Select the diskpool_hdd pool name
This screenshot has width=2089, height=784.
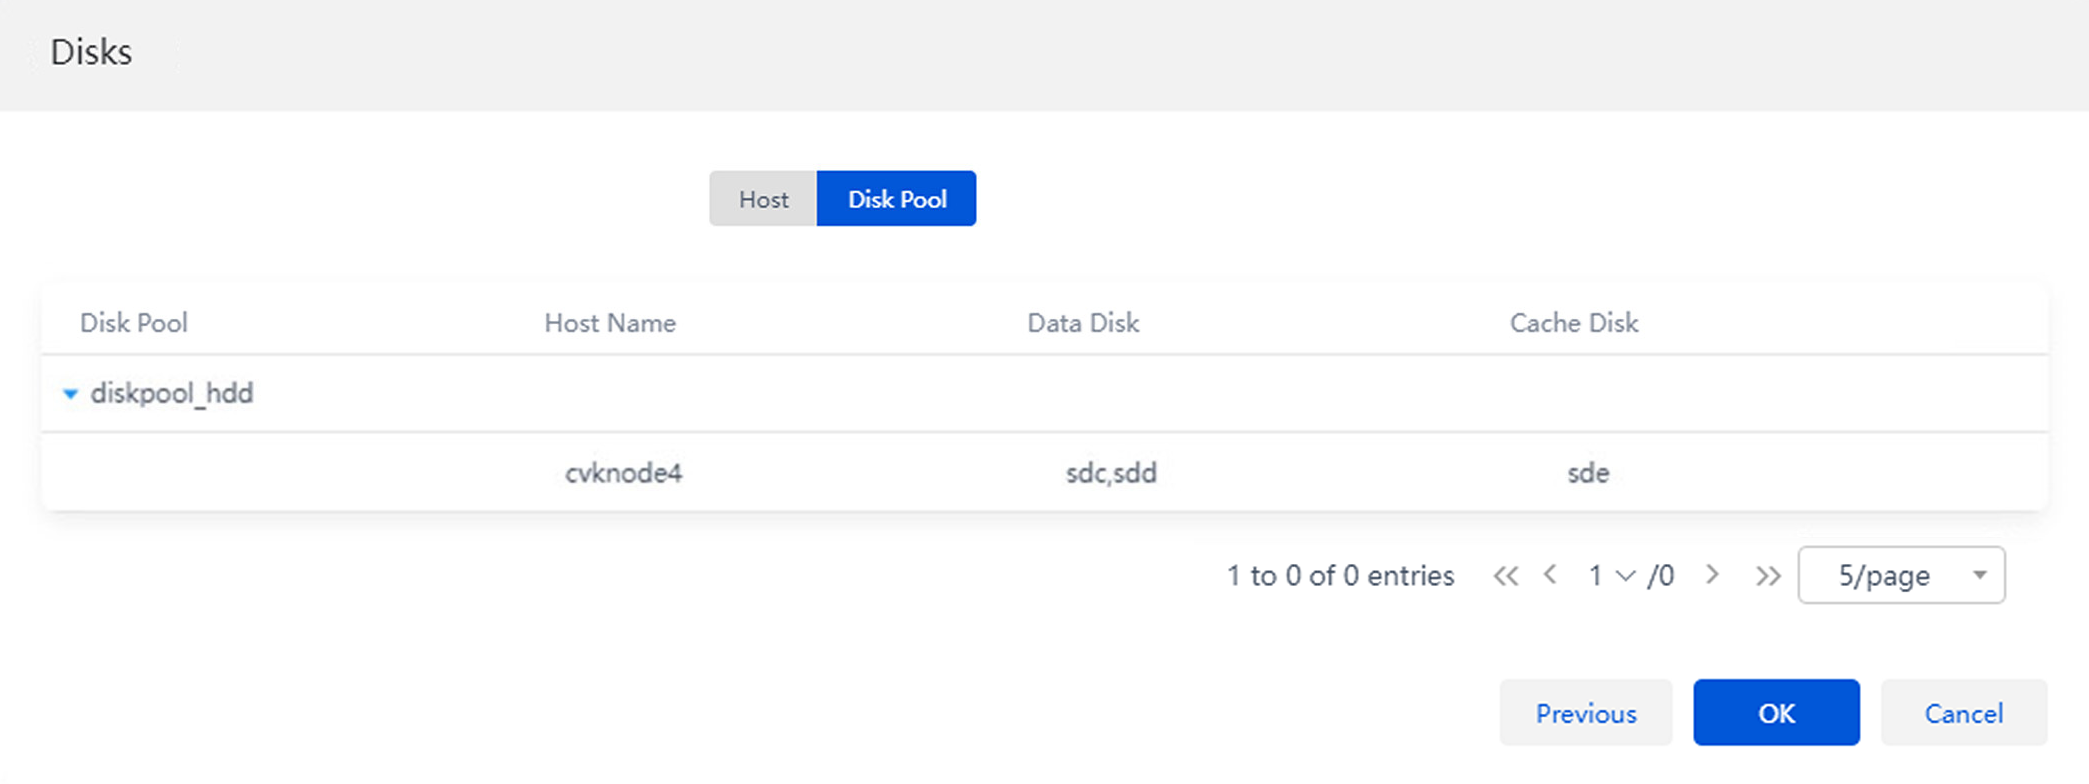[x=172, y=394]
